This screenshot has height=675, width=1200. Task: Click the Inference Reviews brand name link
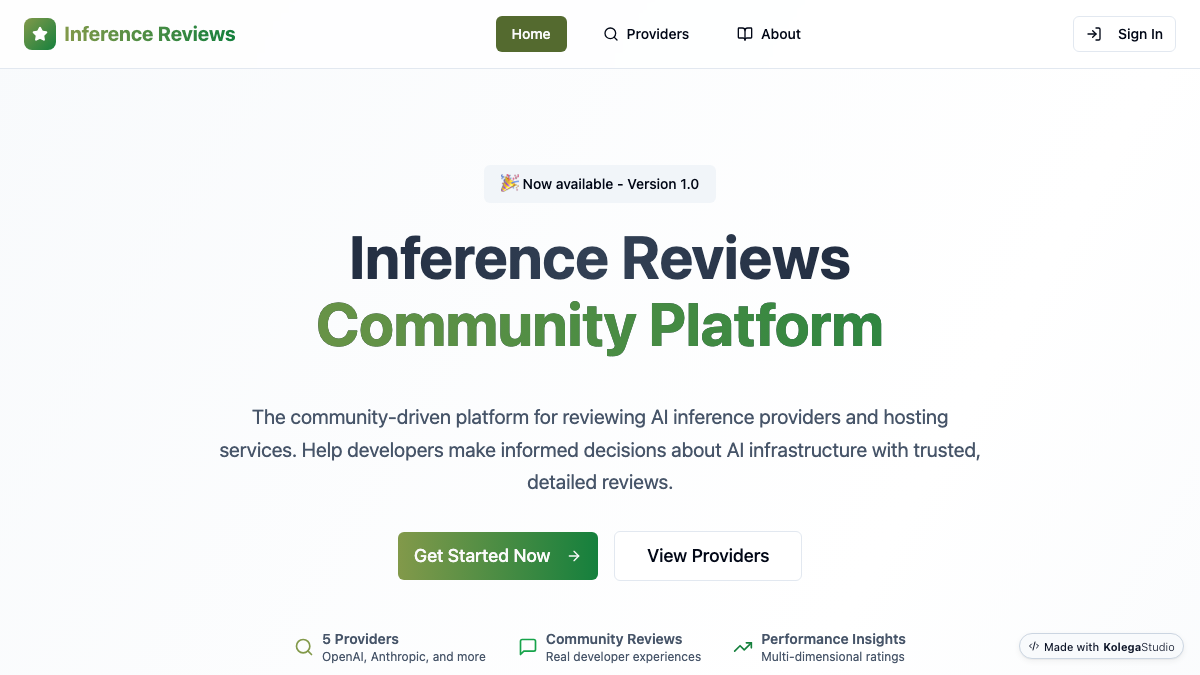[150, 34]
